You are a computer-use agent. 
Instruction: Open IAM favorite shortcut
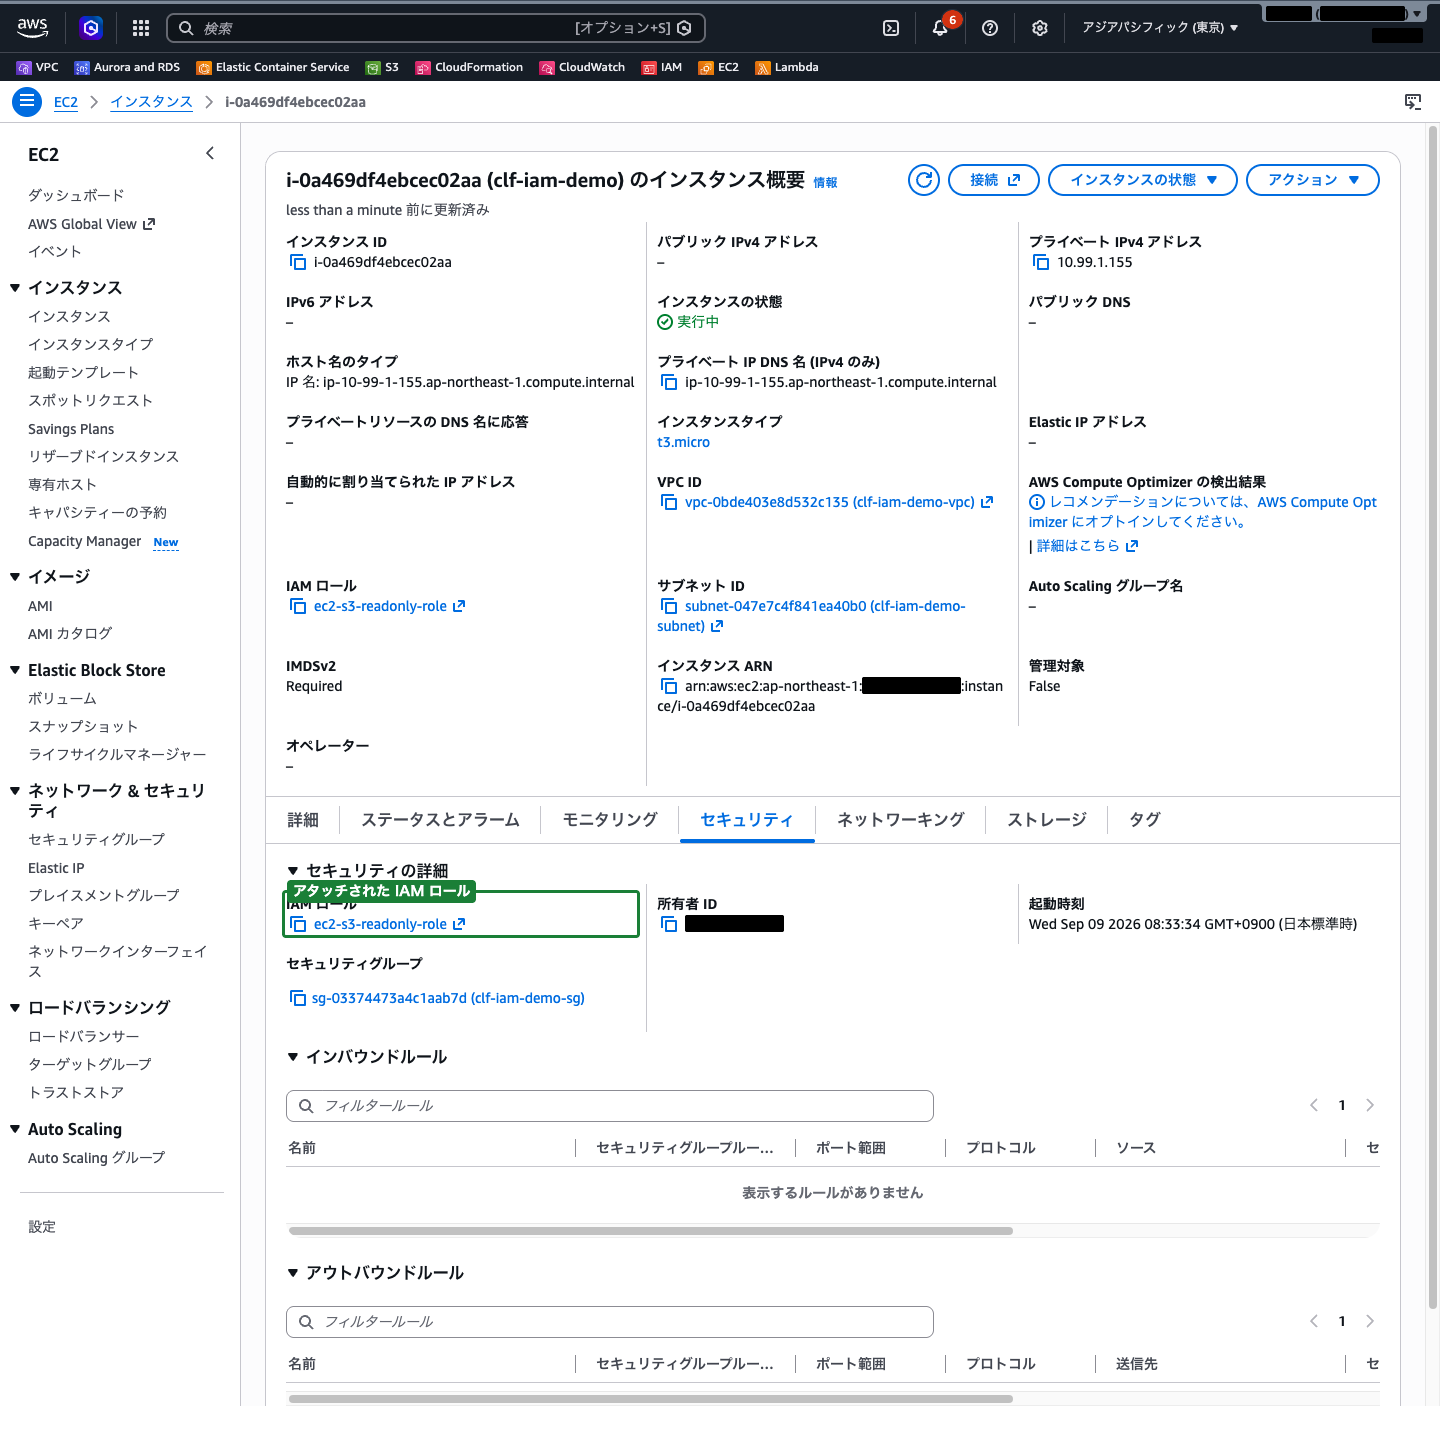(x=662, y=67)
